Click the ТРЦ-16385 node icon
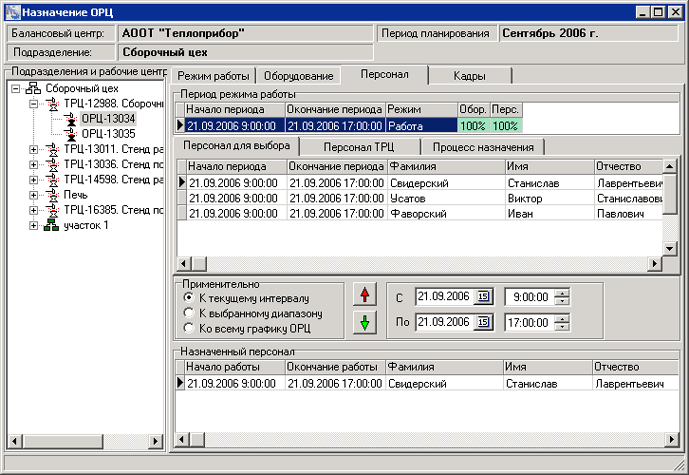Image resolution: width=689 pixels, height=475 pixels. point(53,210)
